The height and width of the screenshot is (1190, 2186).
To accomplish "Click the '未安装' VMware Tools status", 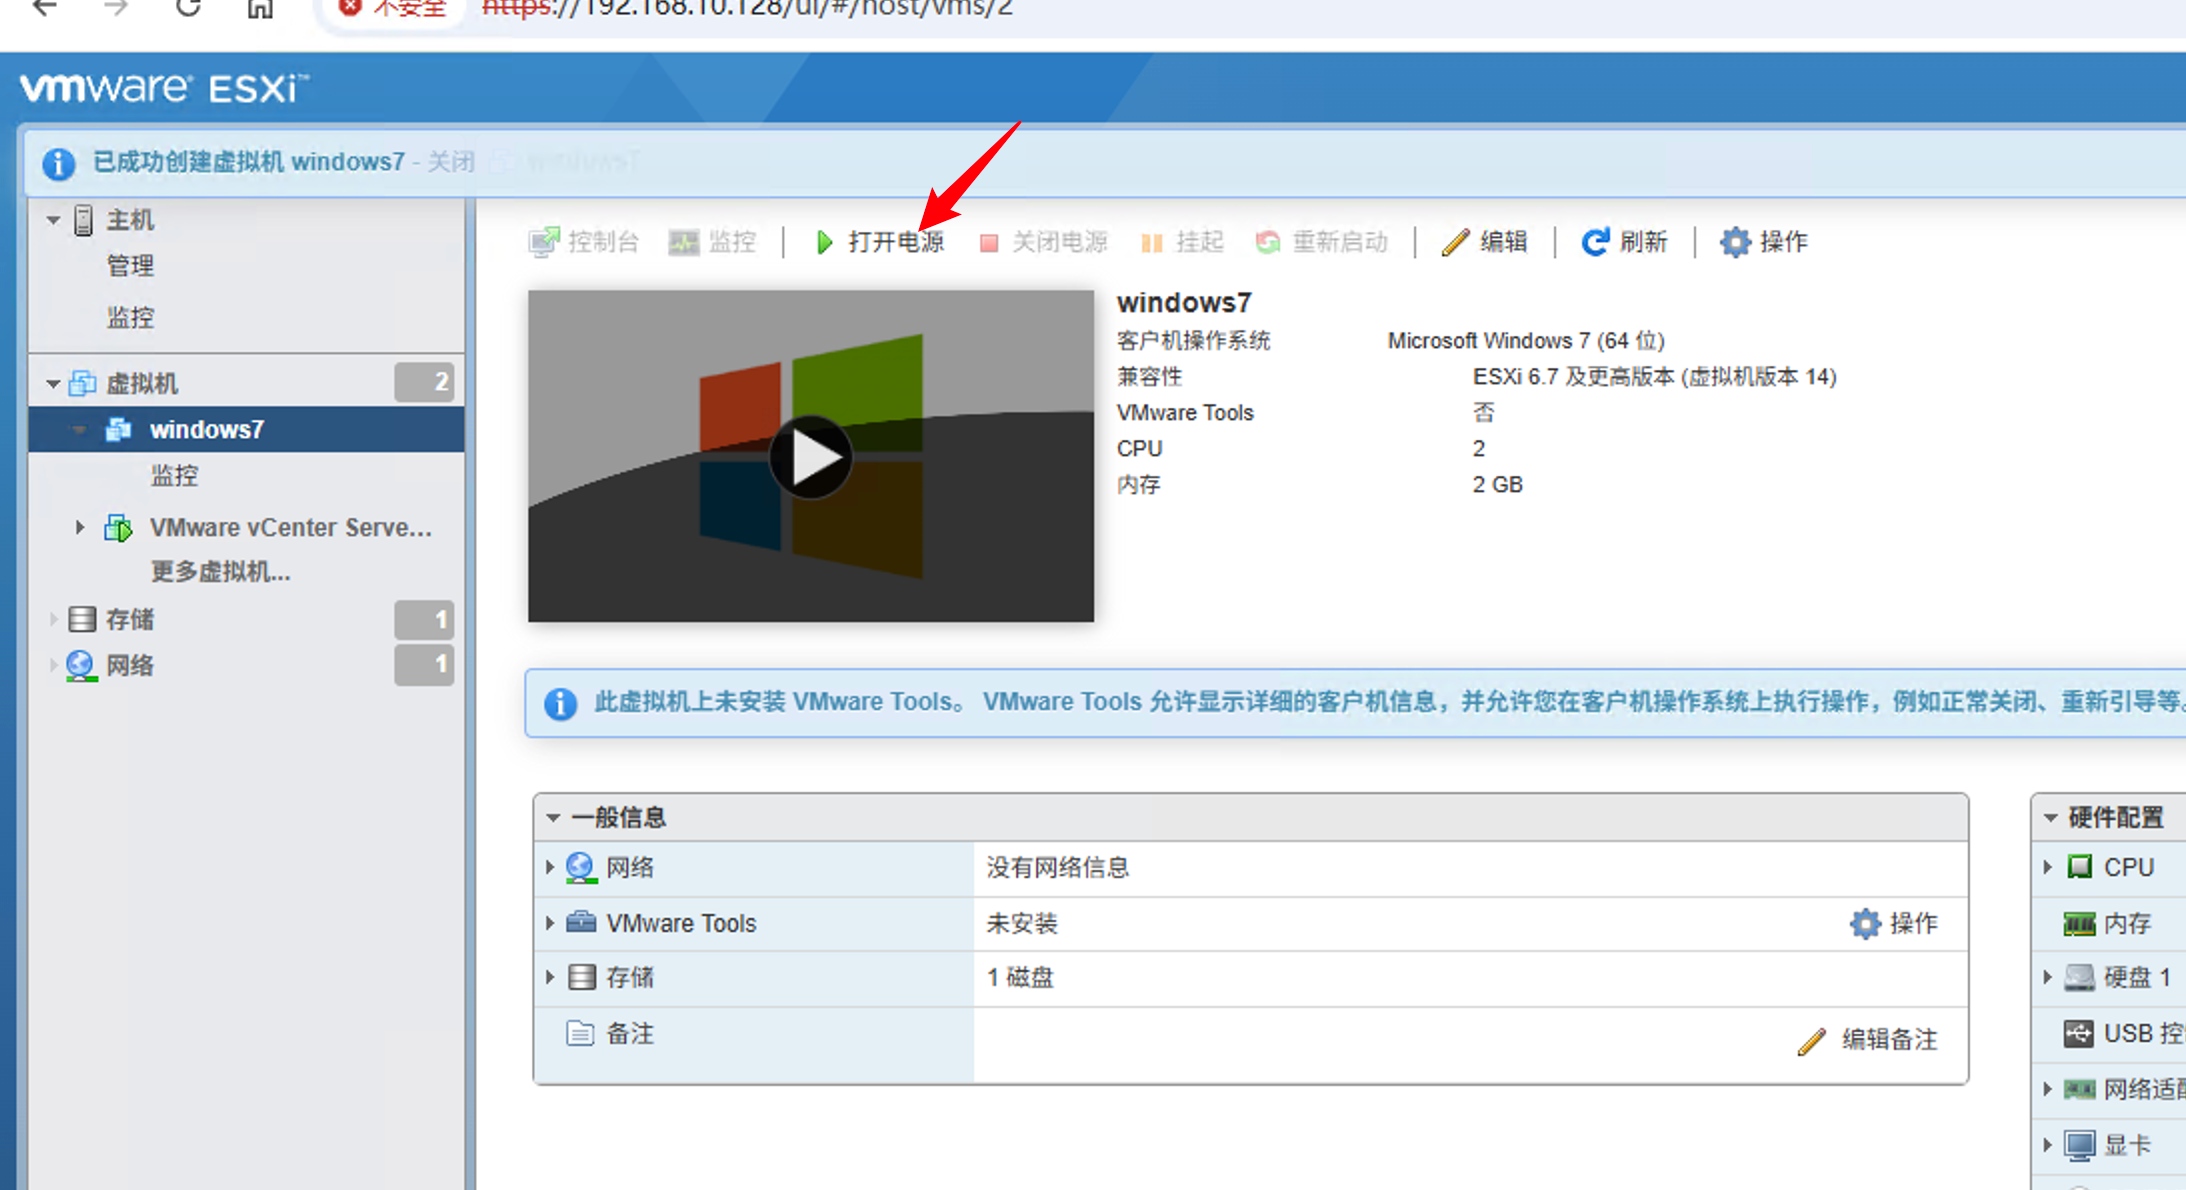I will [x=1022, y=923].
